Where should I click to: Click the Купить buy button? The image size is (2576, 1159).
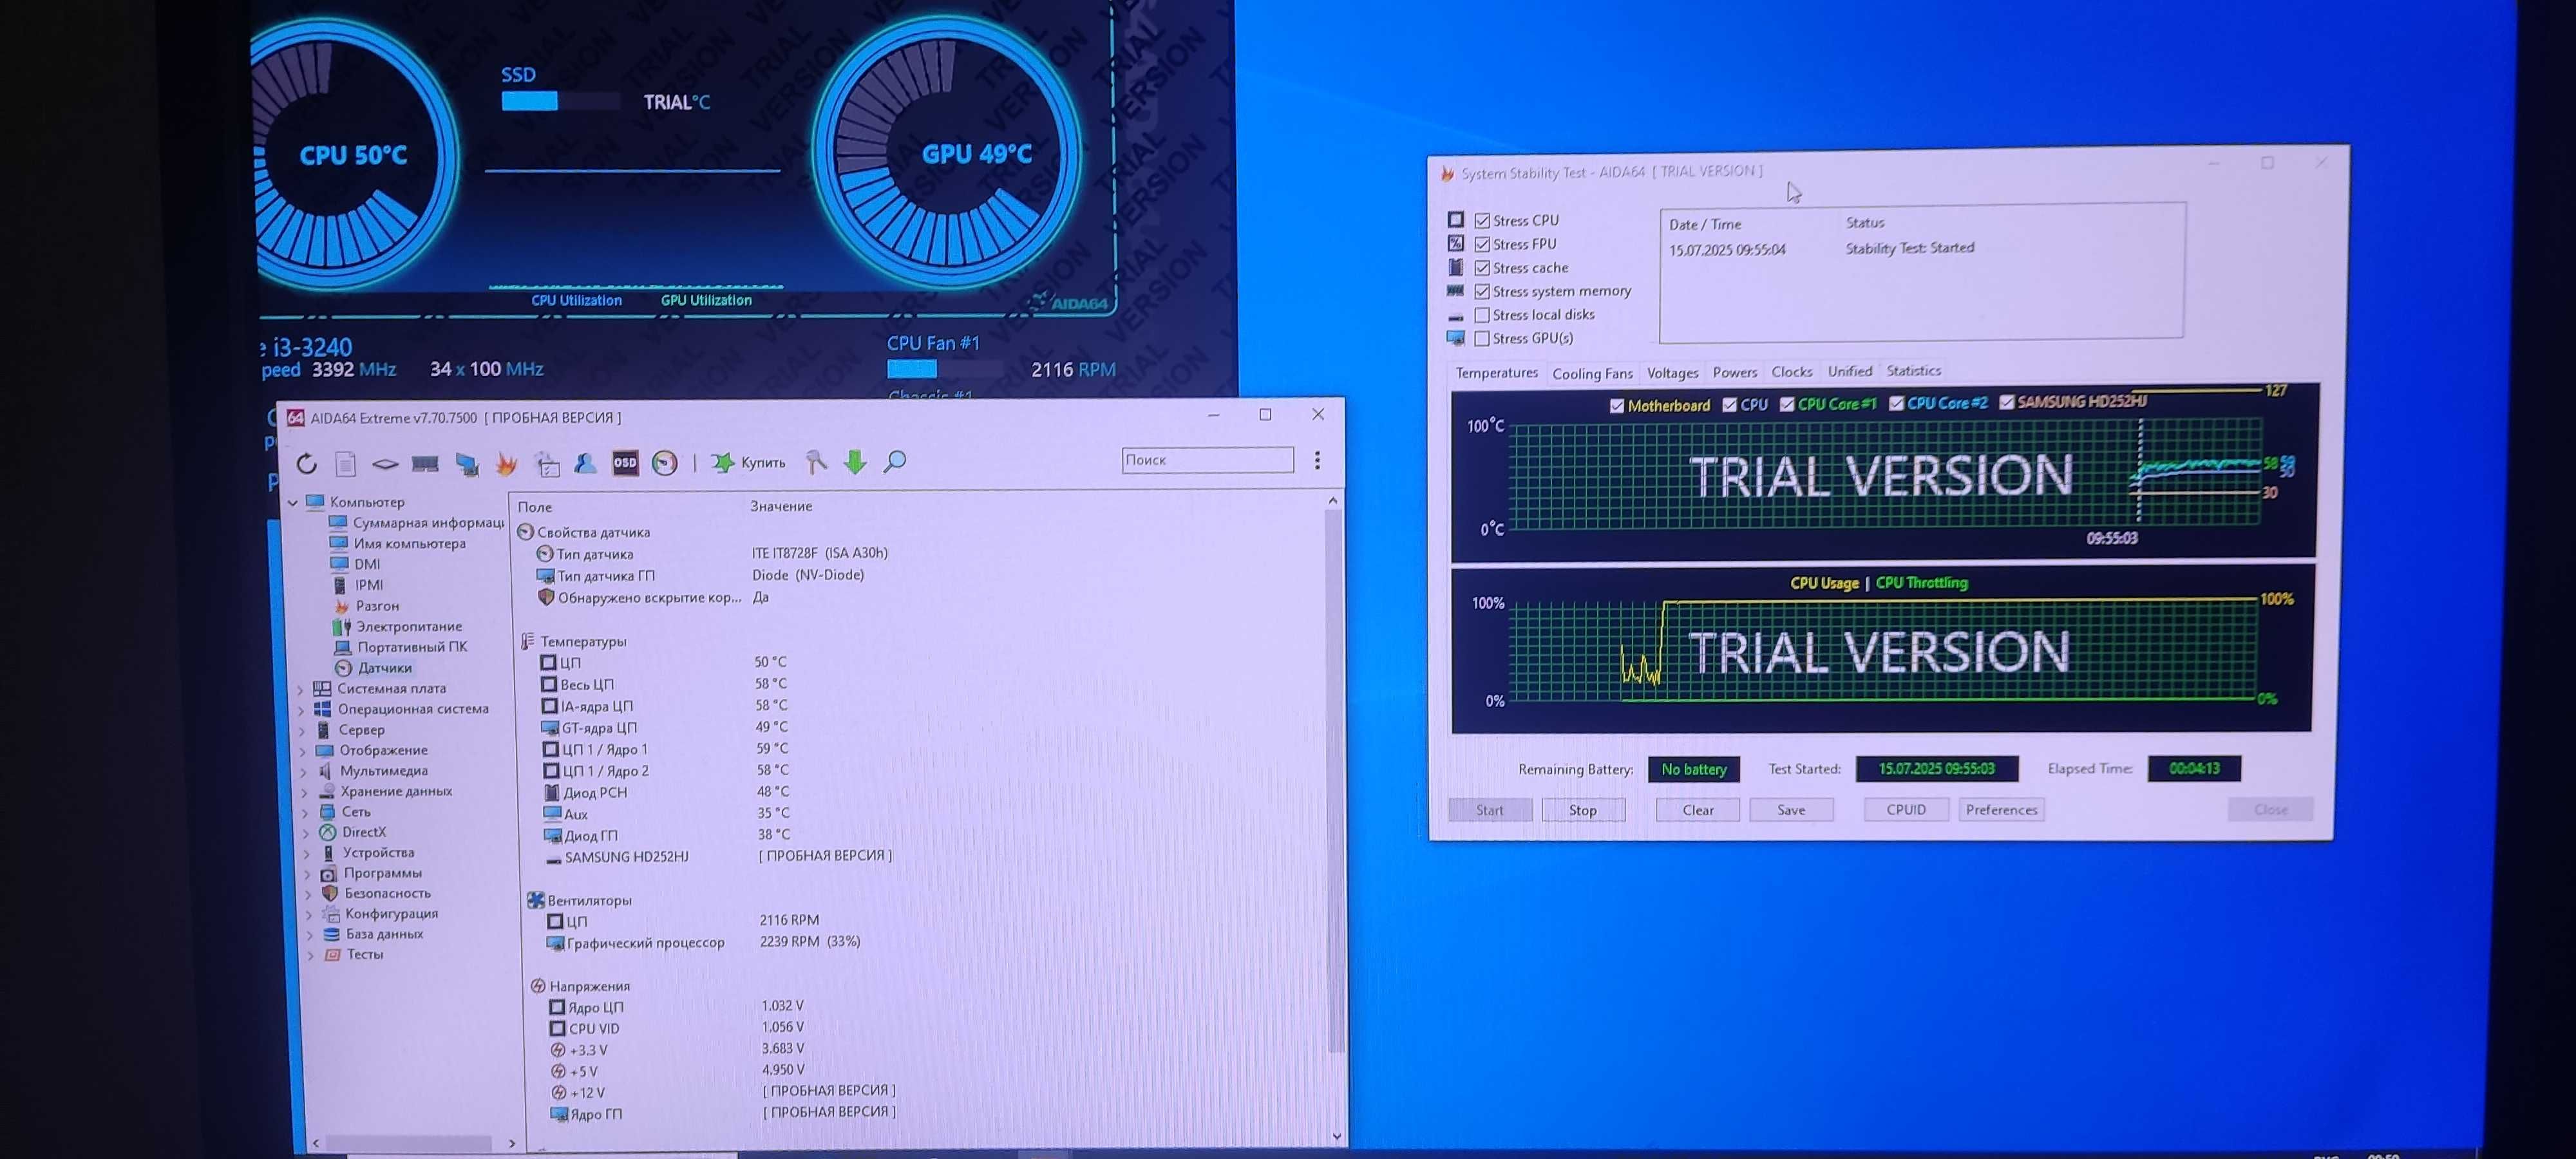pos(747,462)
